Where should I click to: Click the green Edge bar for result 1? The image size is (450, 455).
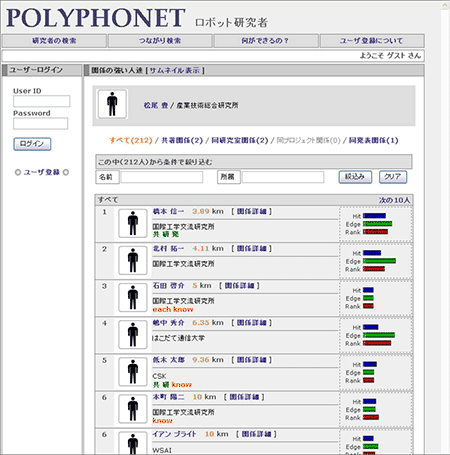coord(377,224)
